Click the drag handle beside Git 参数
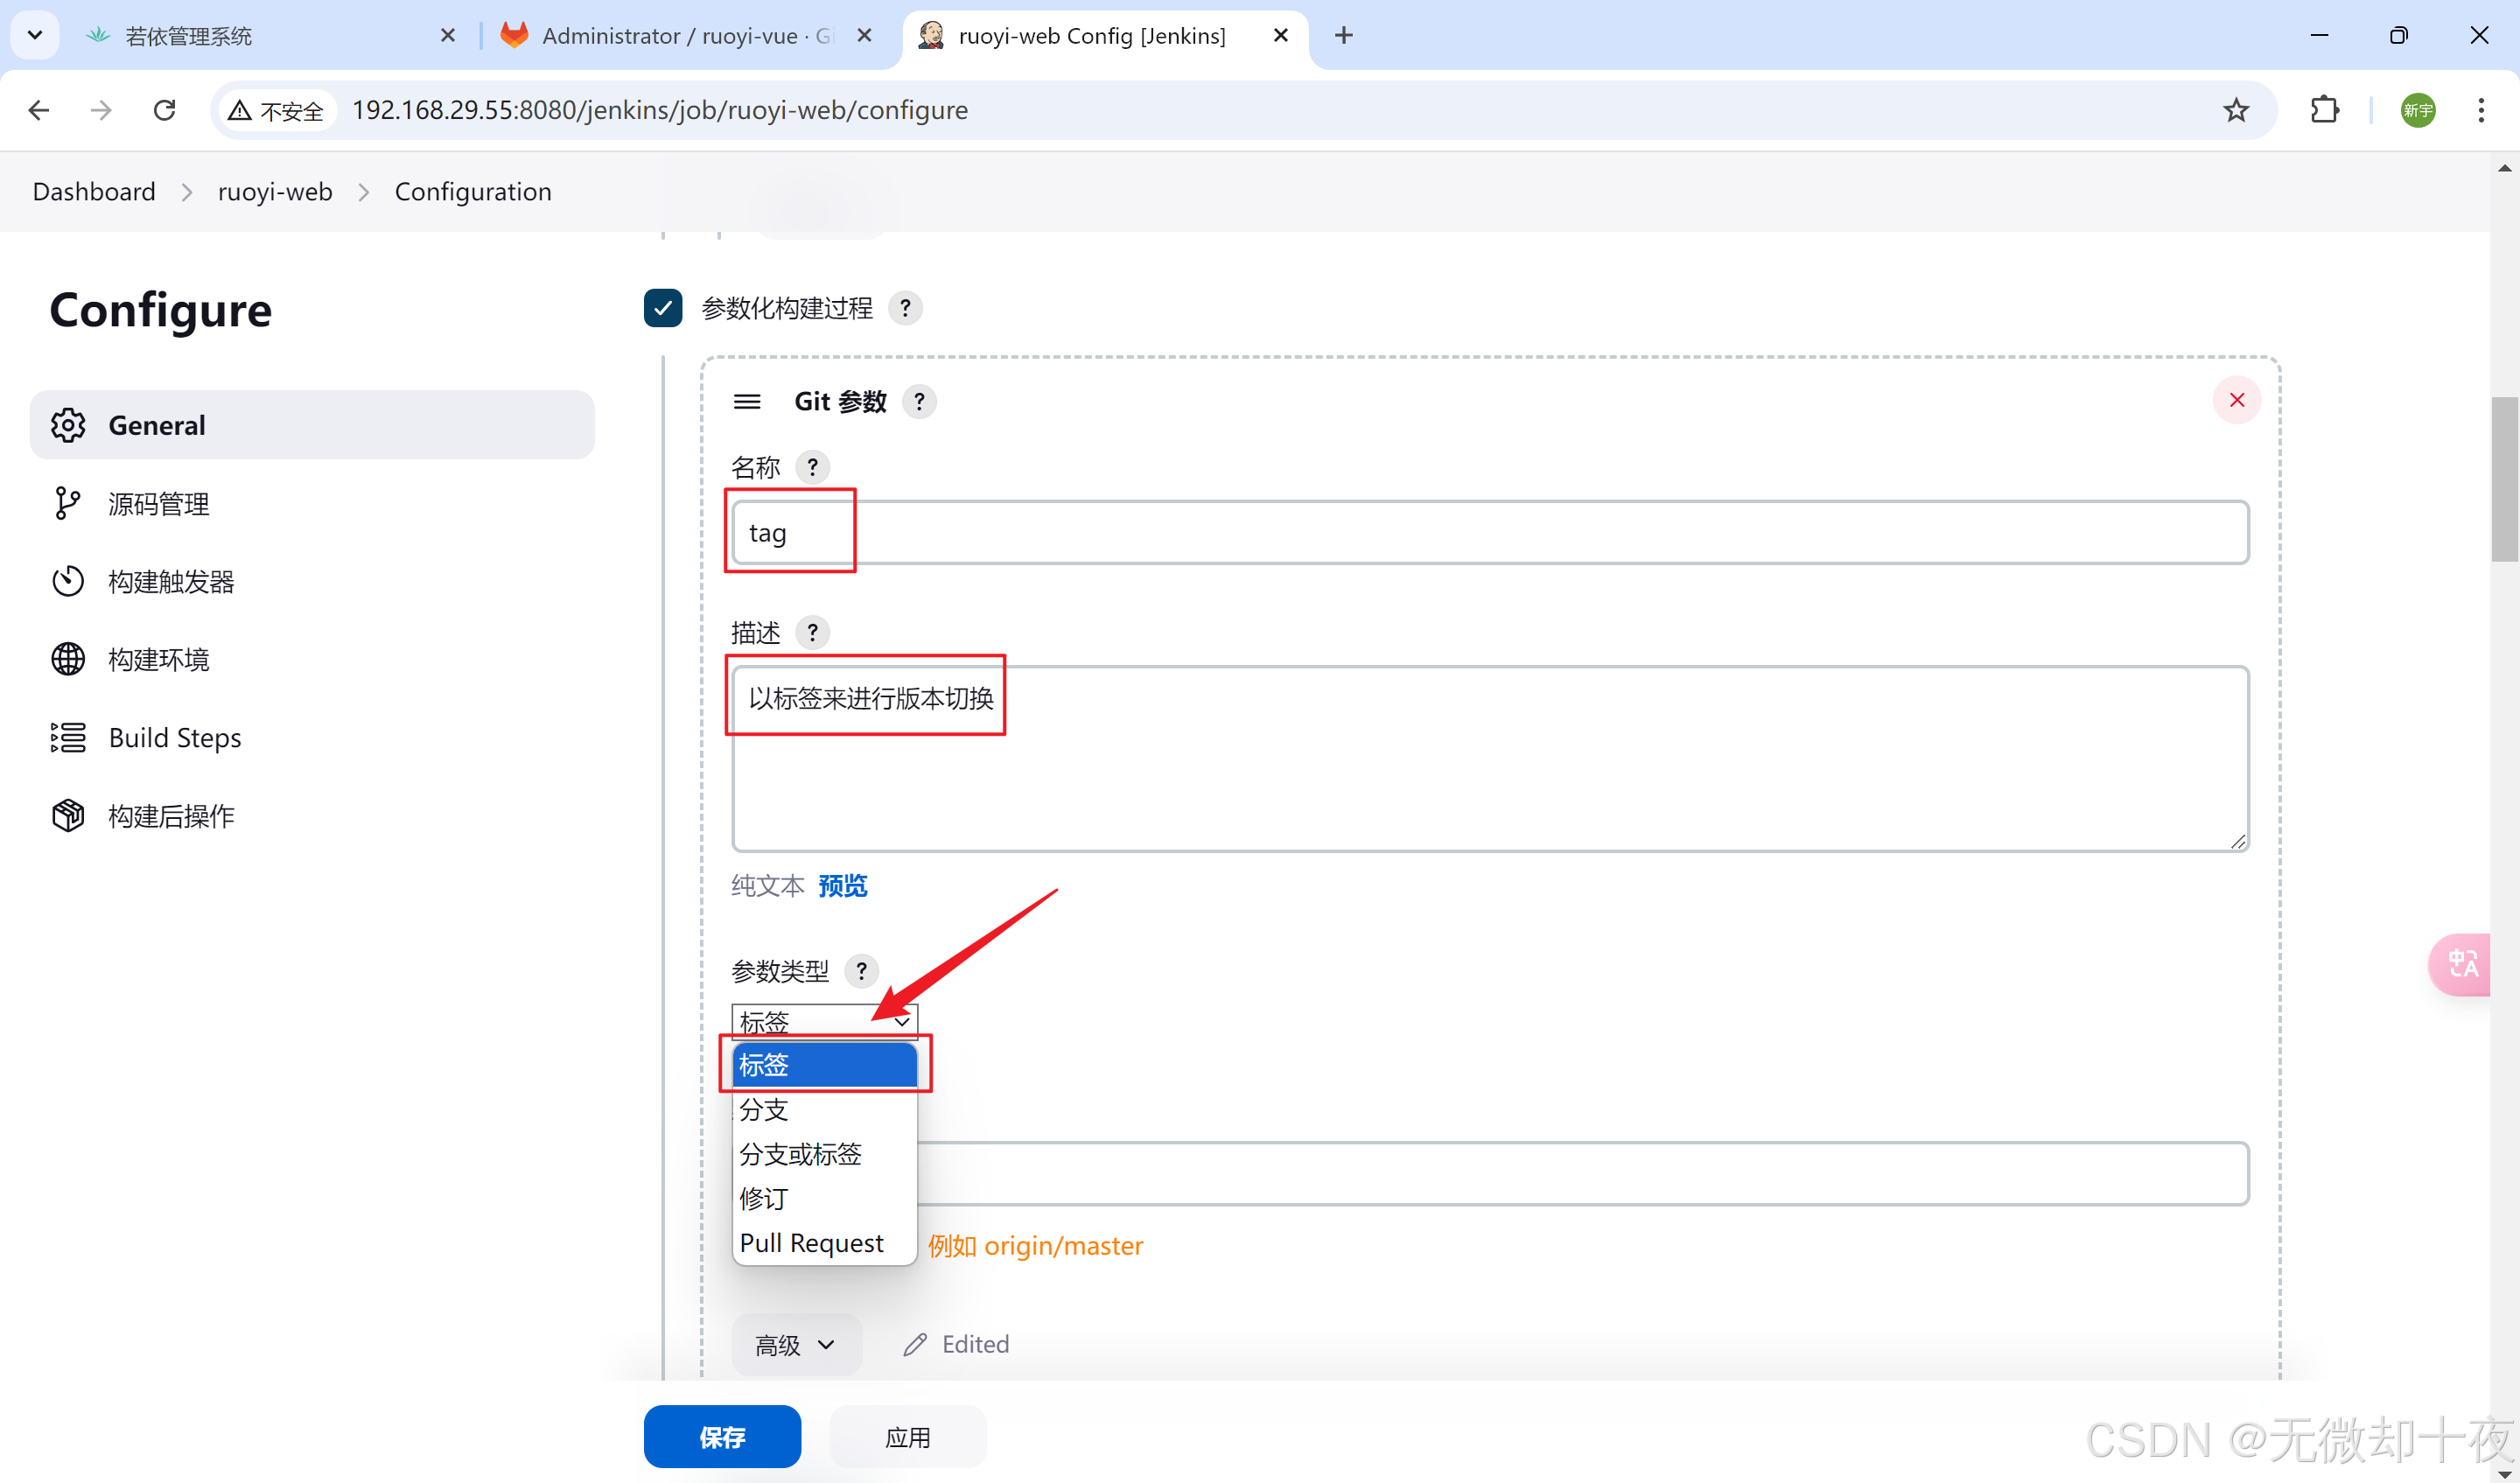Image resolution: width=2520 pixels, height=1483 pixels. pyautogui.click(x=747, y=402)
